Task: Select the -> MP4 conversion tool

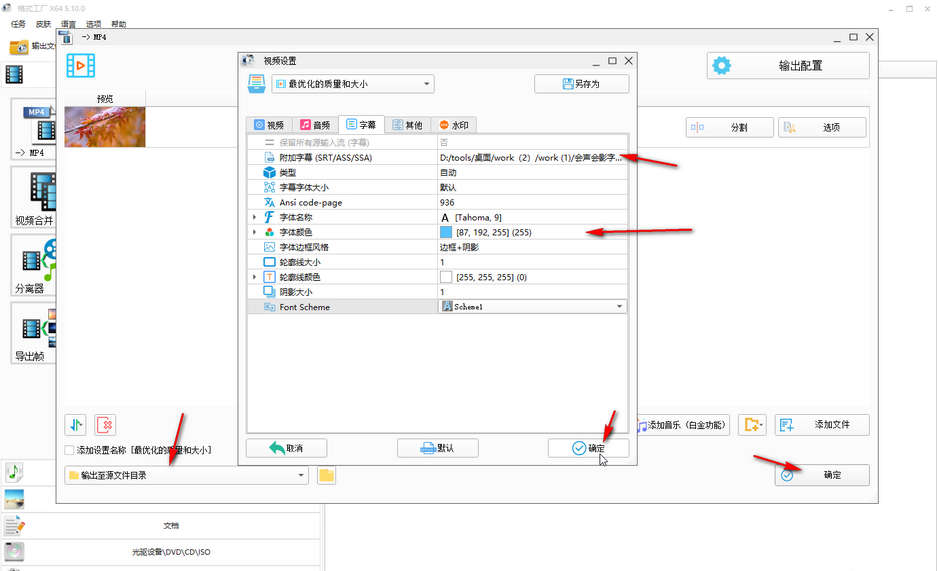Action: coord(34,130)
